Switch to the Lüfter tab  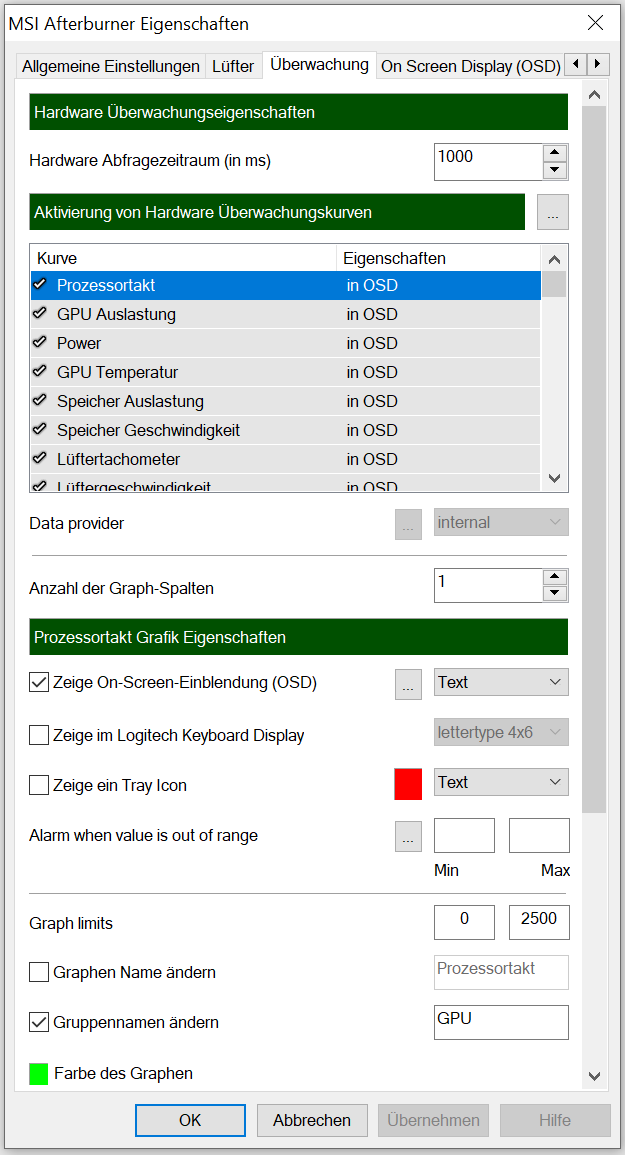(233, 66)
